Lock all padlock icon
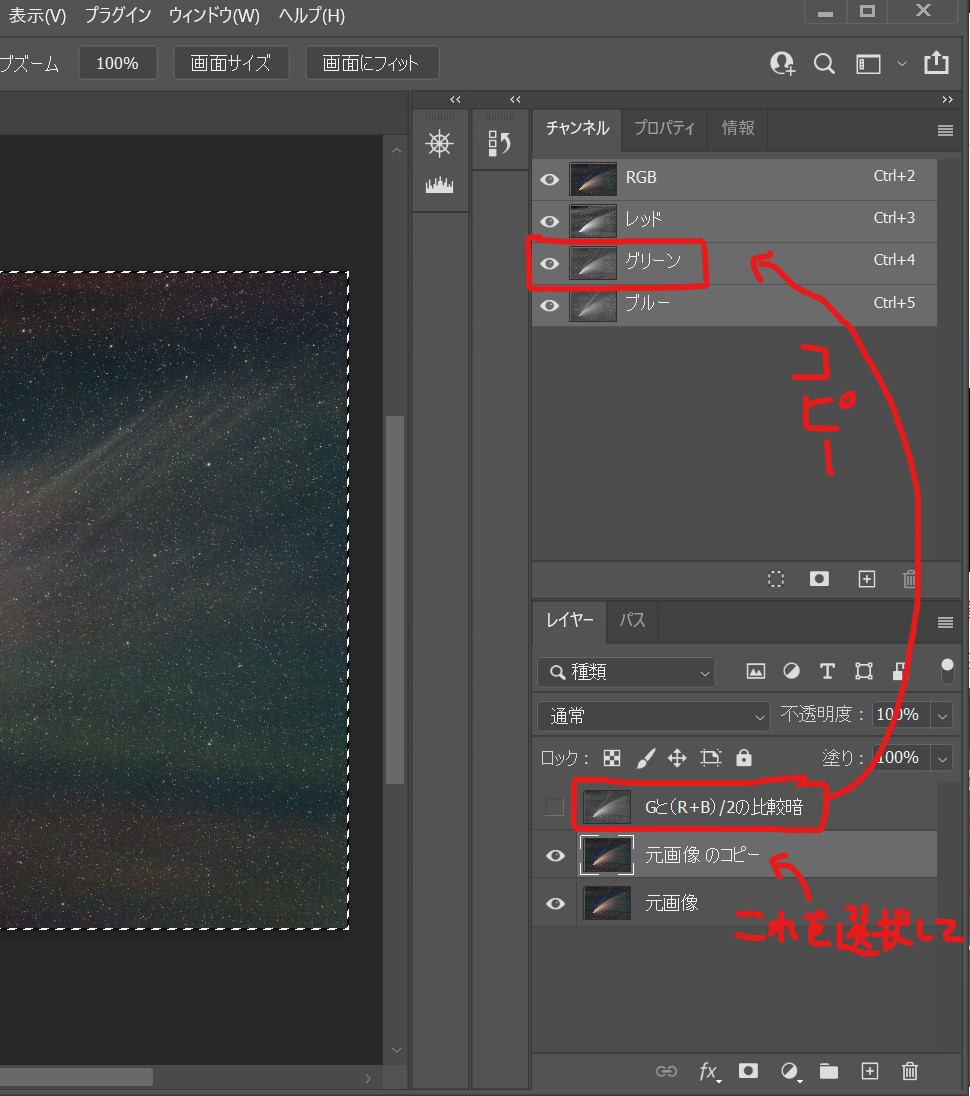The width and height of the screenshot is (970, 1096). coord(744,758)
